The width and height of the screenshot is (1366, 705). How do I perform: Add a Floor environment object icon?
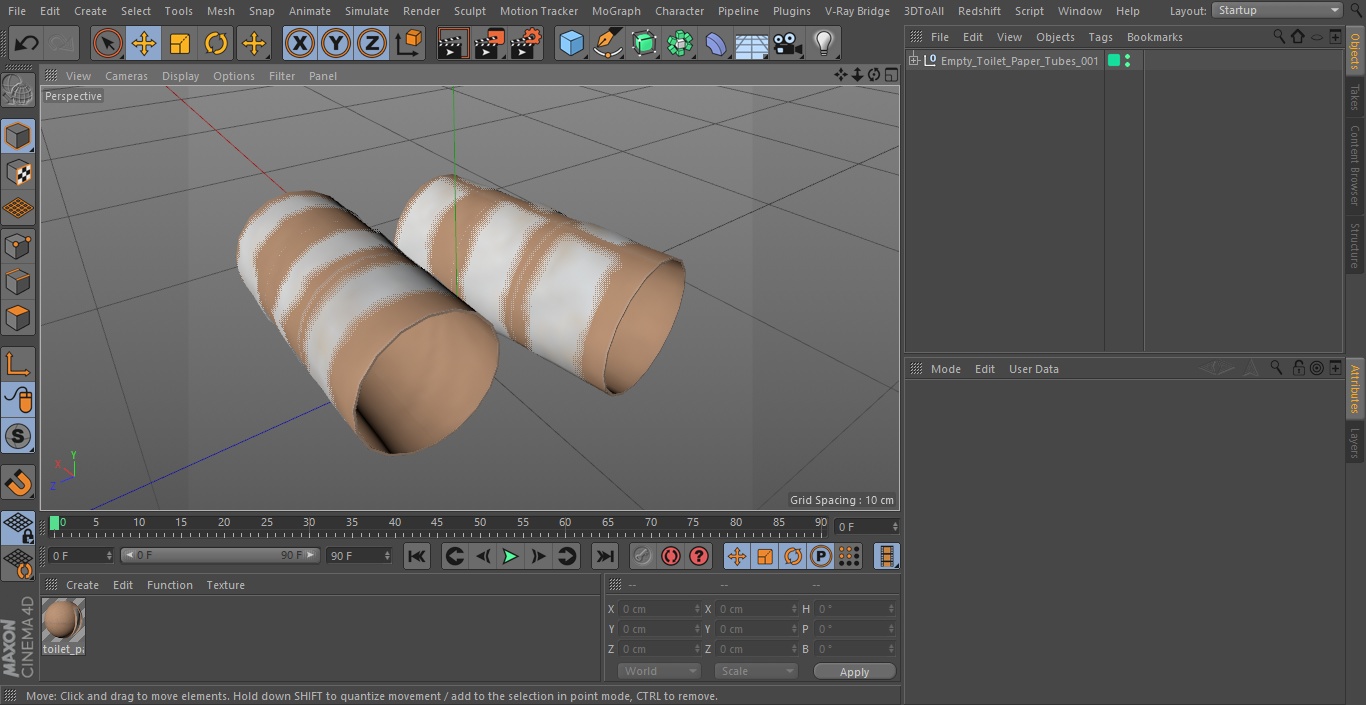pos(751,43)
